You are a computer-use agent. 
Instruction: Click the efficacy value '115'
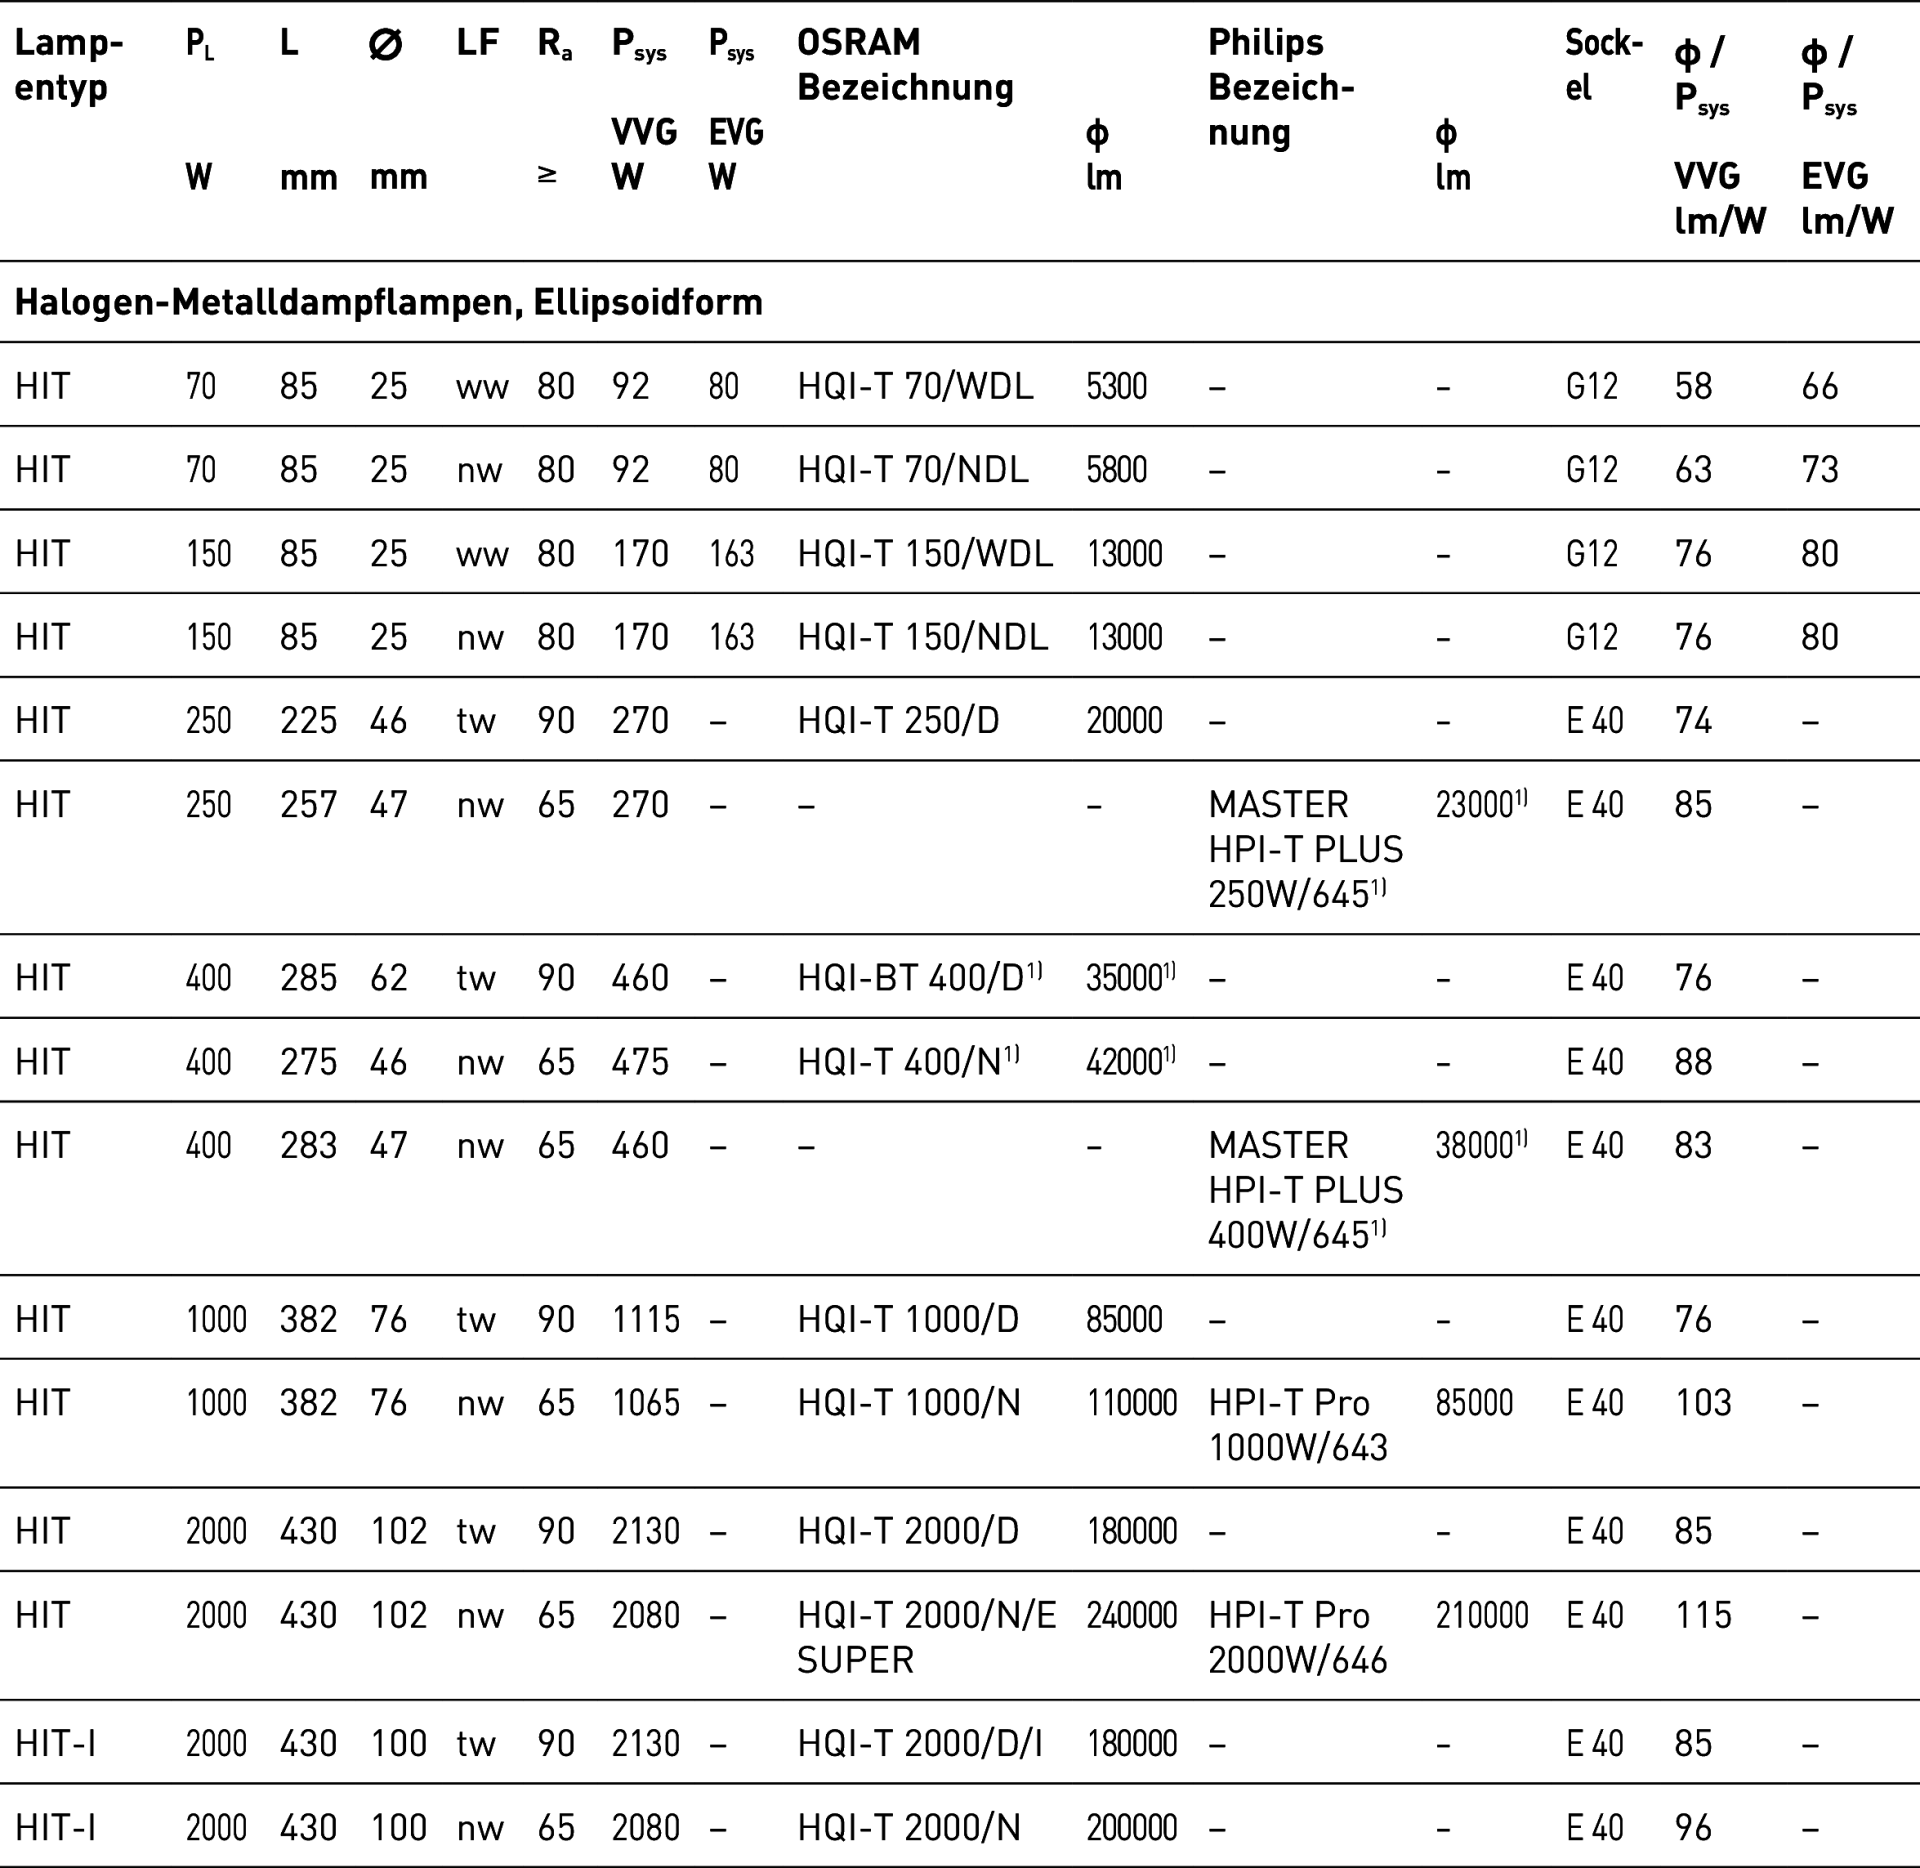click(1703, 1615)
